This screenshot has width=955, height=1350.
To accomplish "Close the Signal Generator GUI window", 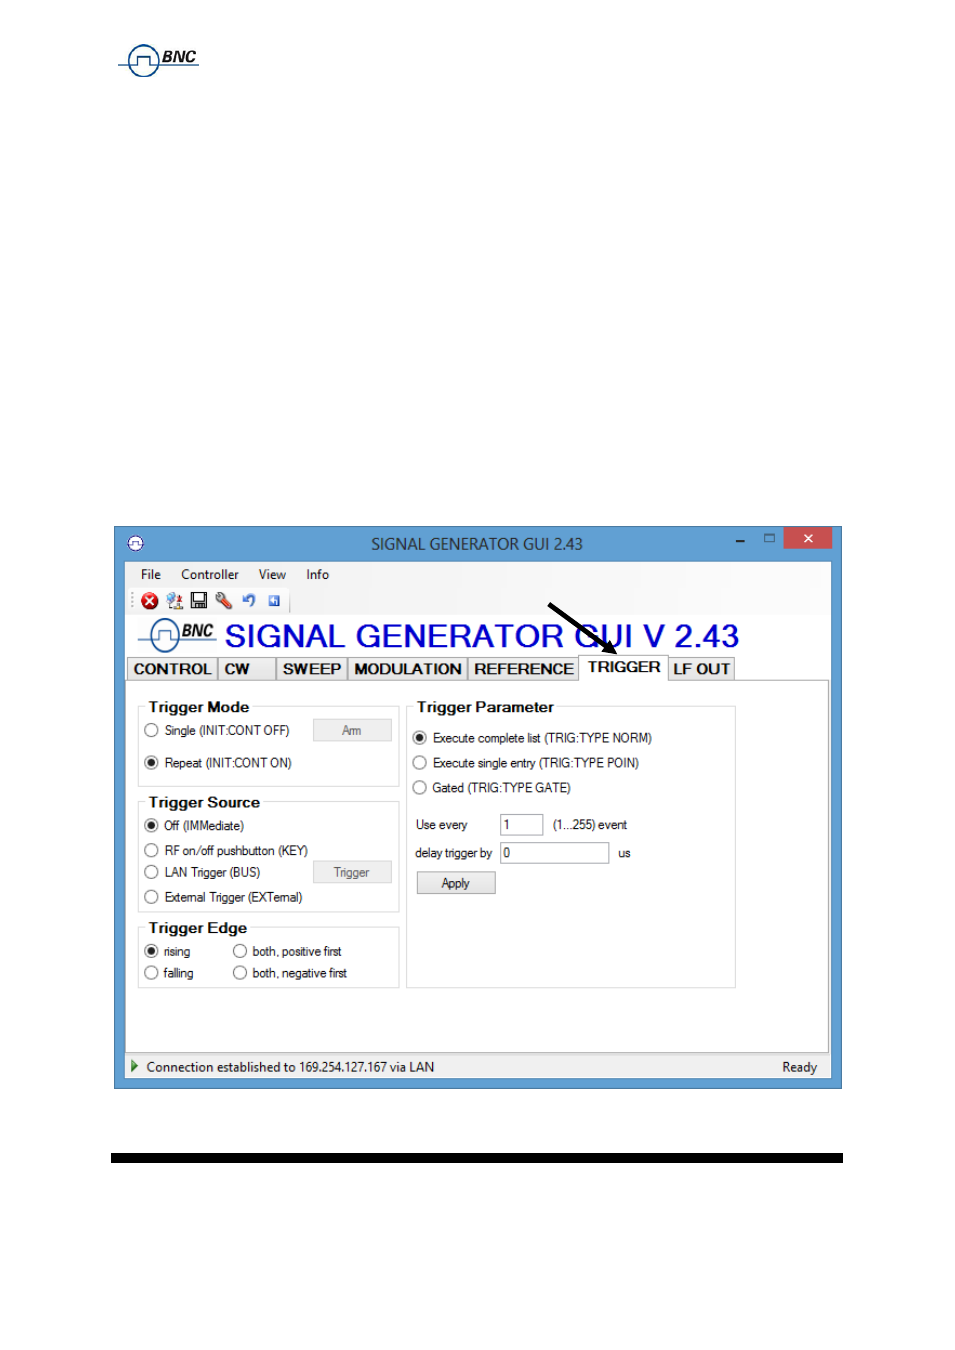I will coord(808,539).
